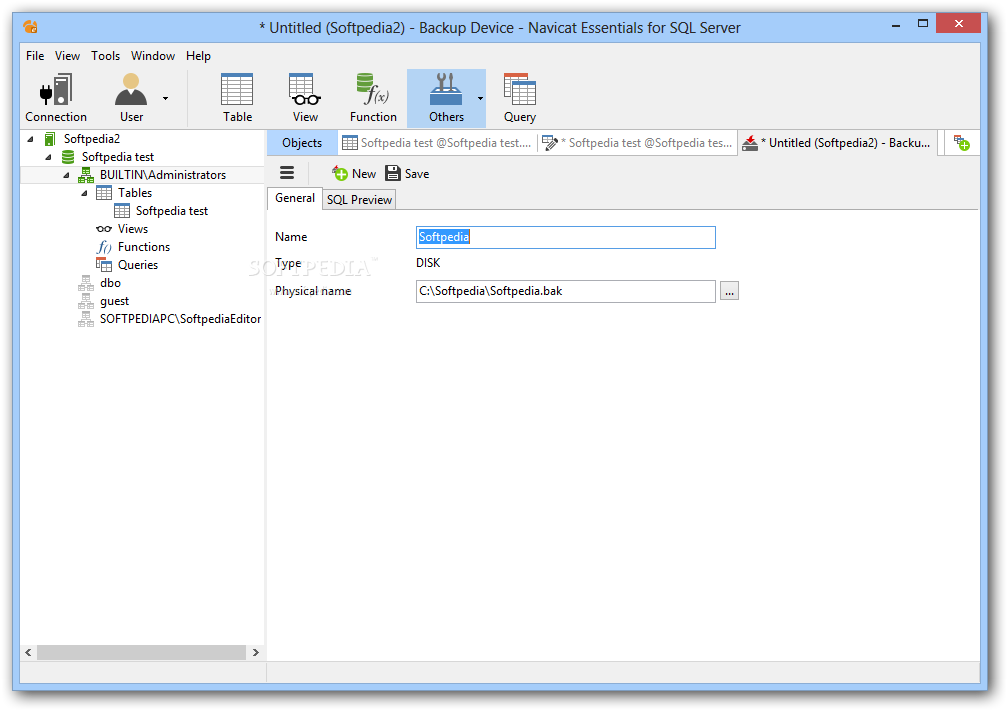Maximize the Navicat window

click(923, 24)
